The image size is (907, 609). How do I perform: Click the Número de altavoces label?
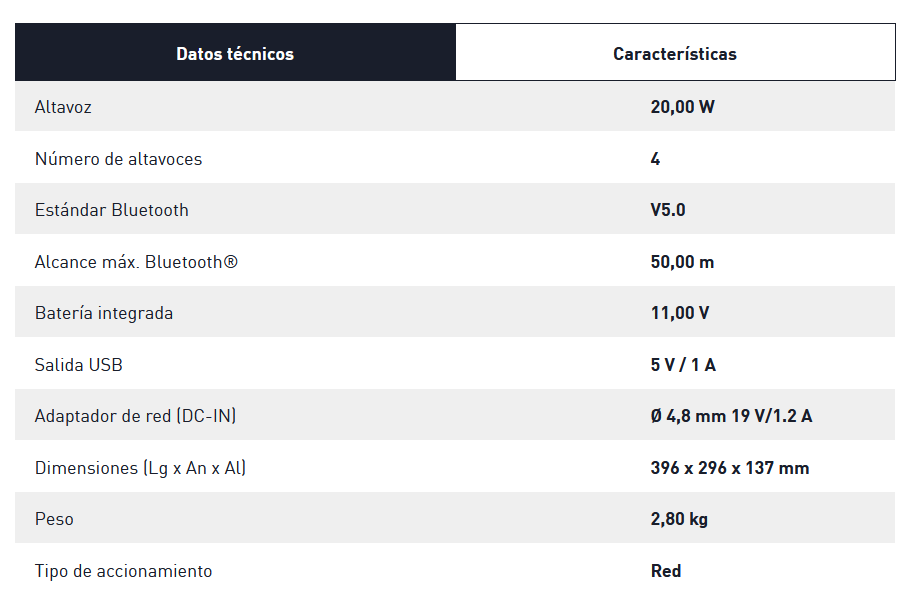[118, 159]
